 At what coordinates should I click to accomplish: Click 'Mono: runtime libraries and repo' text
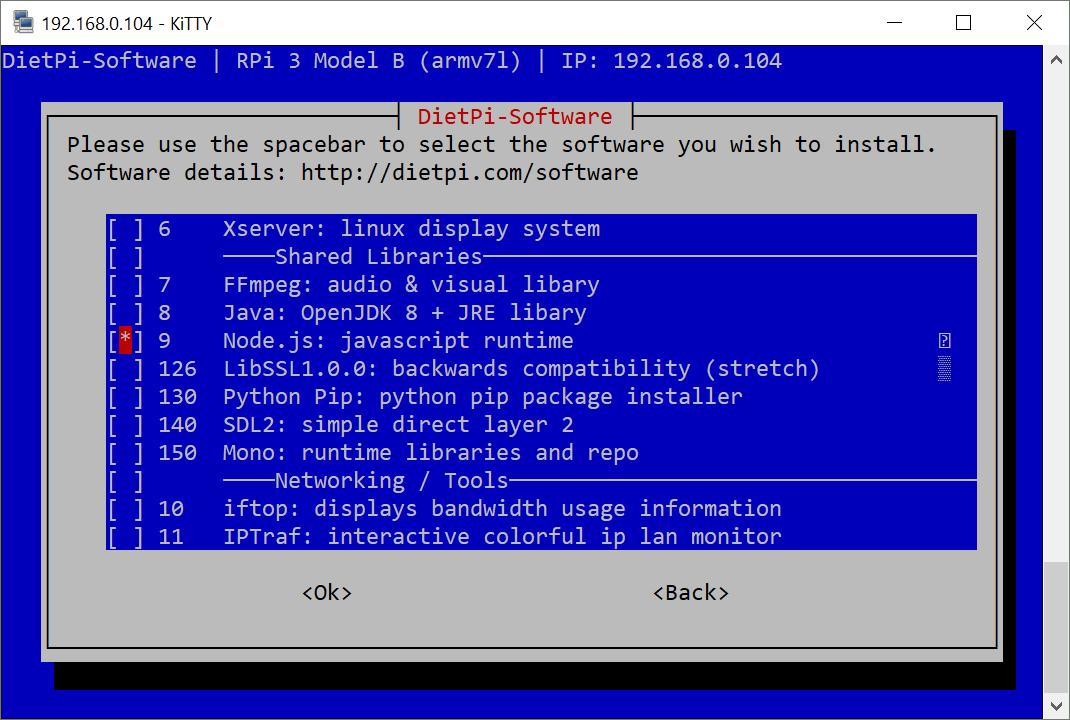[x=431, y=452]
